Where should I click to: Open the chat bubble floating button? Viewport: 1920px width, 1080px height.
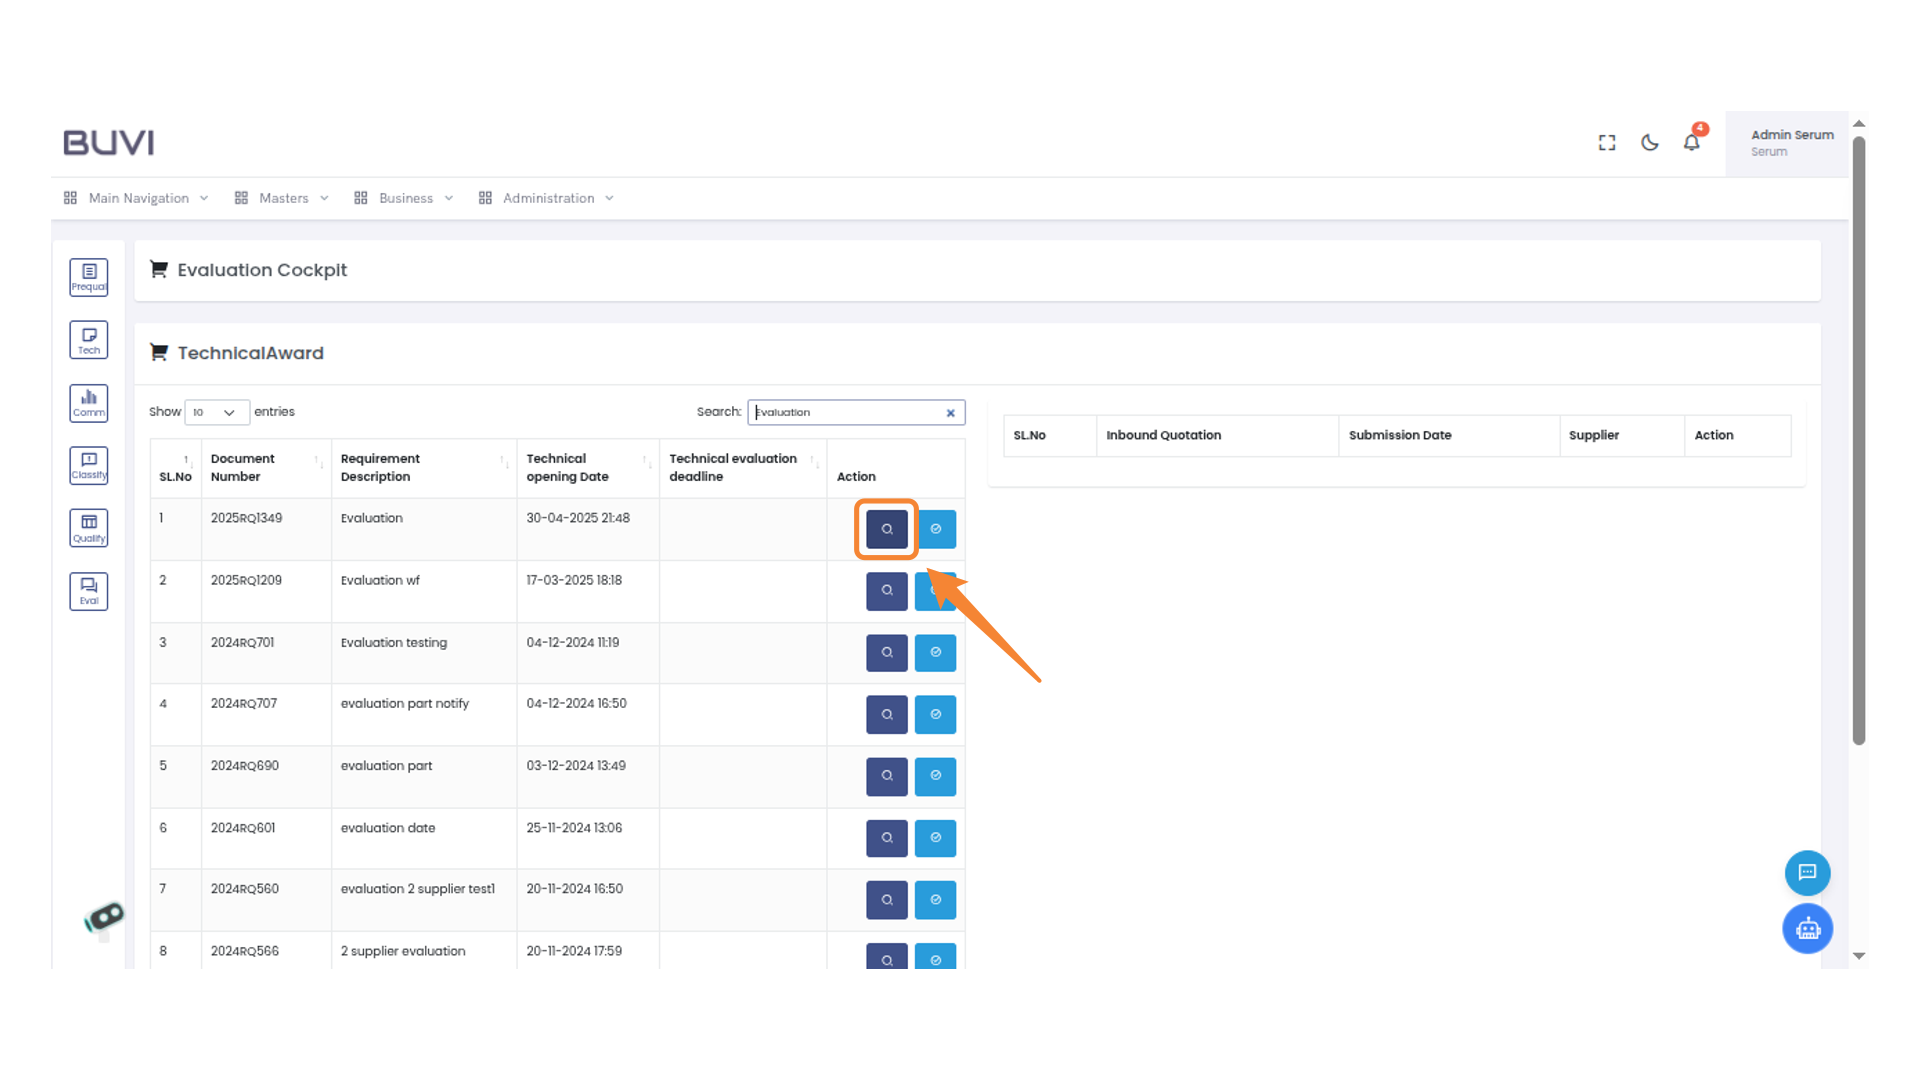tap(1807, 873)
